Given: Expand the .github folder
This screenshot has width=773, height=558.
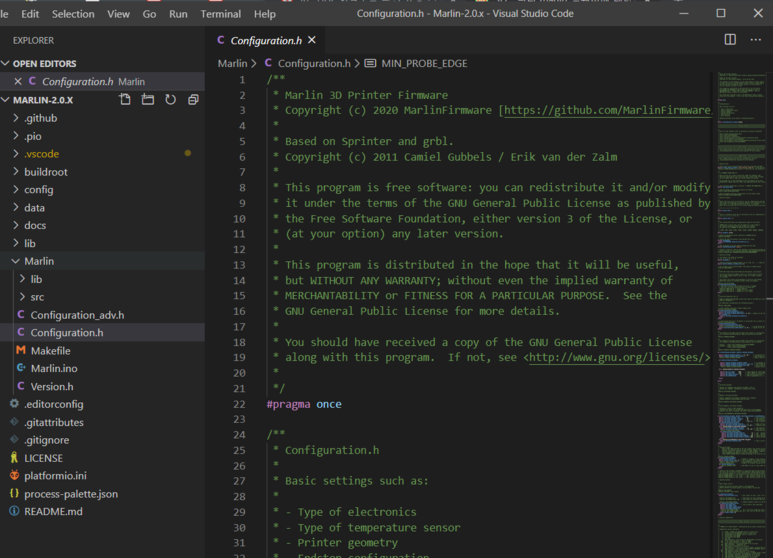Looking at the screenshot, I should coord(16,118).
